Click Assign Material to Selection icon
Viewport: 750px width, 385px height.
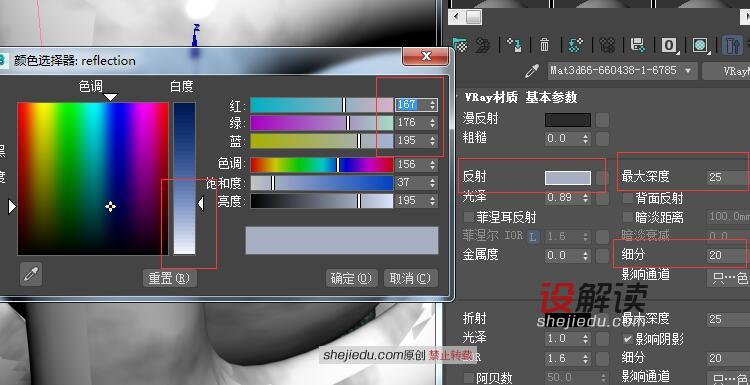pyautogui.click(x=514, y=45)
